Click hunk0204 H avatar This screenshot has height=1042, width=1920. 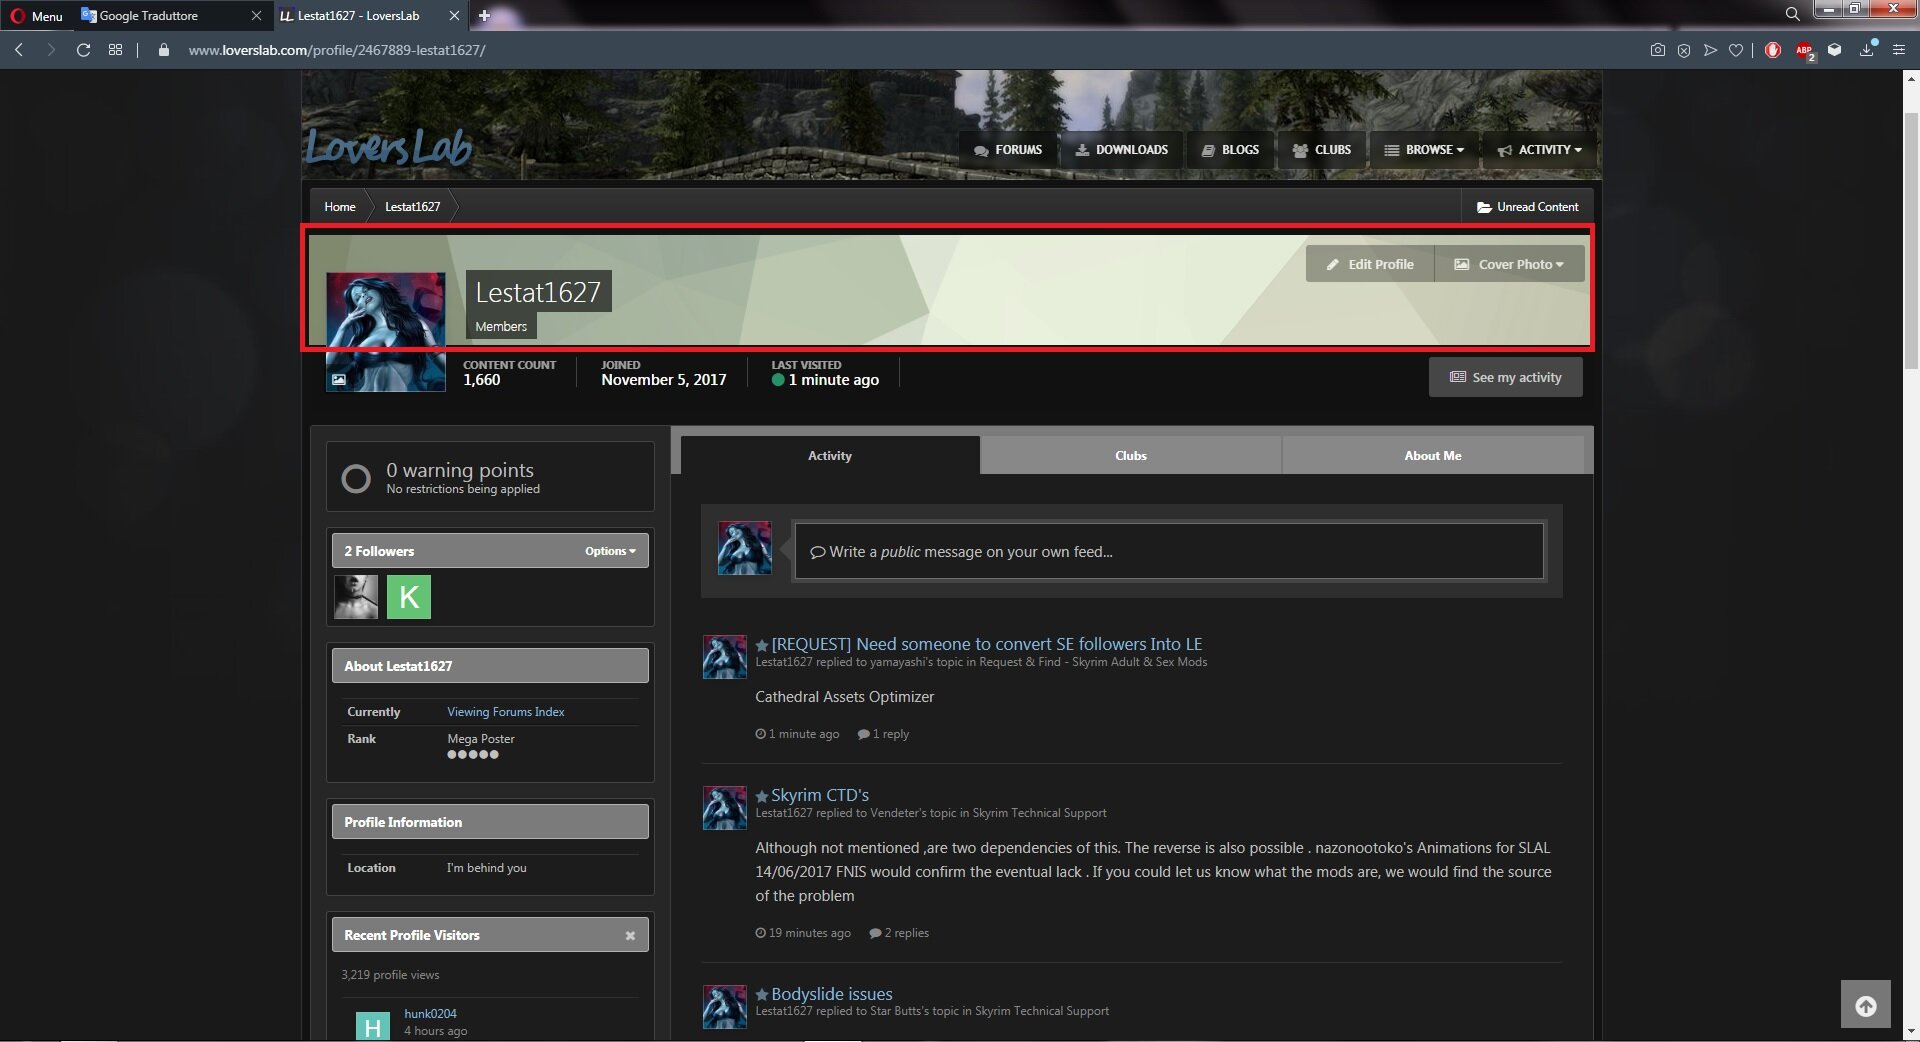coord(372,1026)
